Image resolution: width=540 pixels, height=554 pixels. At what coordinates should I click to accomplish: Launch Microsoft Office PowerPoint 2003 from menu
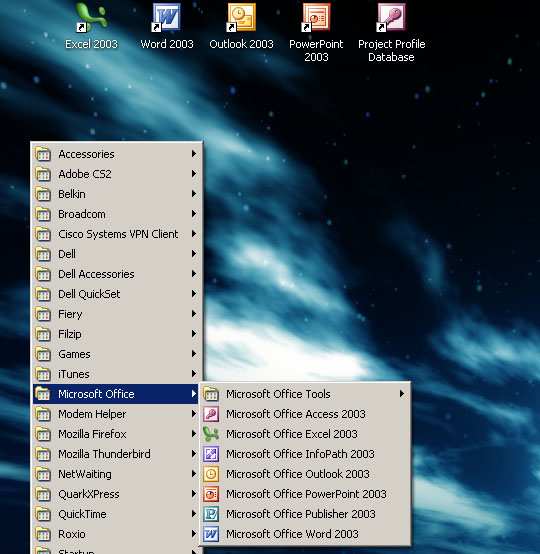coord(306,494)
